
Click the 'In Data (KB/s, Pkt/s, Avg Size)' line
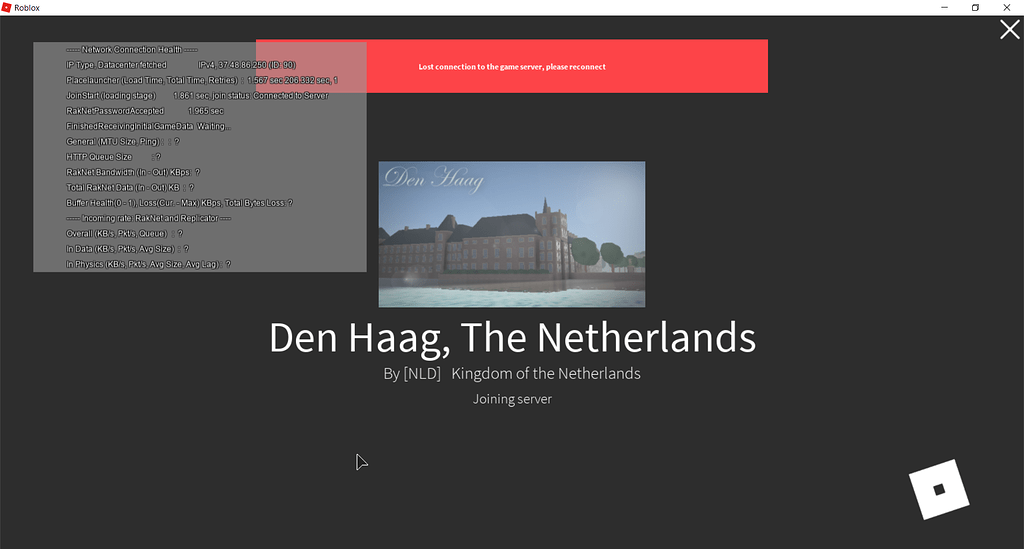point(127,249)
